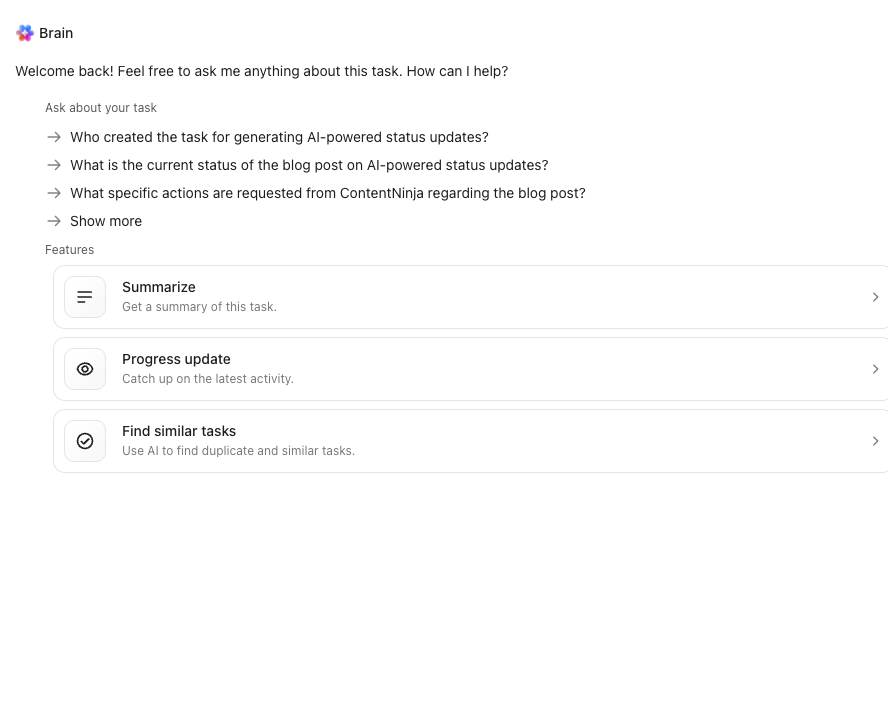The width and height of the screenshot is (888, 717).
Task: Select the Summarize feature title
Action: [159, 287]
